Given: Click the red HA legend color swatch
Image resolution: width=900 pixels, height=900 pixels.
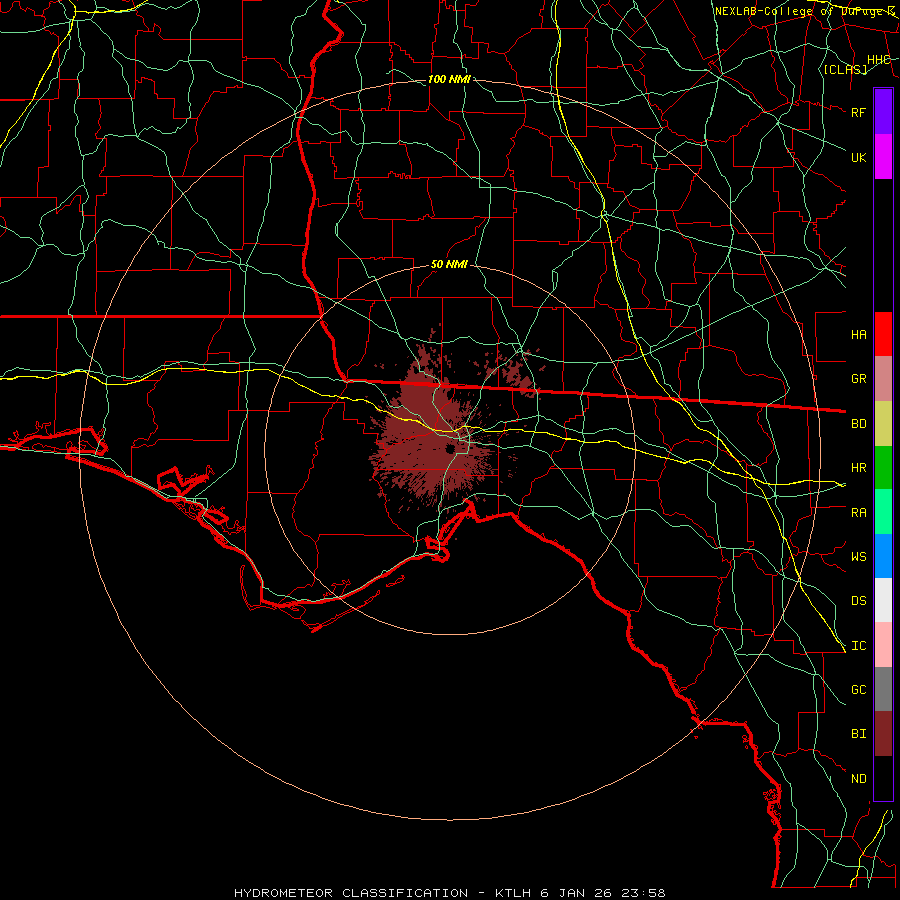Looking at the screenshot, I should (x=883, y=334).
